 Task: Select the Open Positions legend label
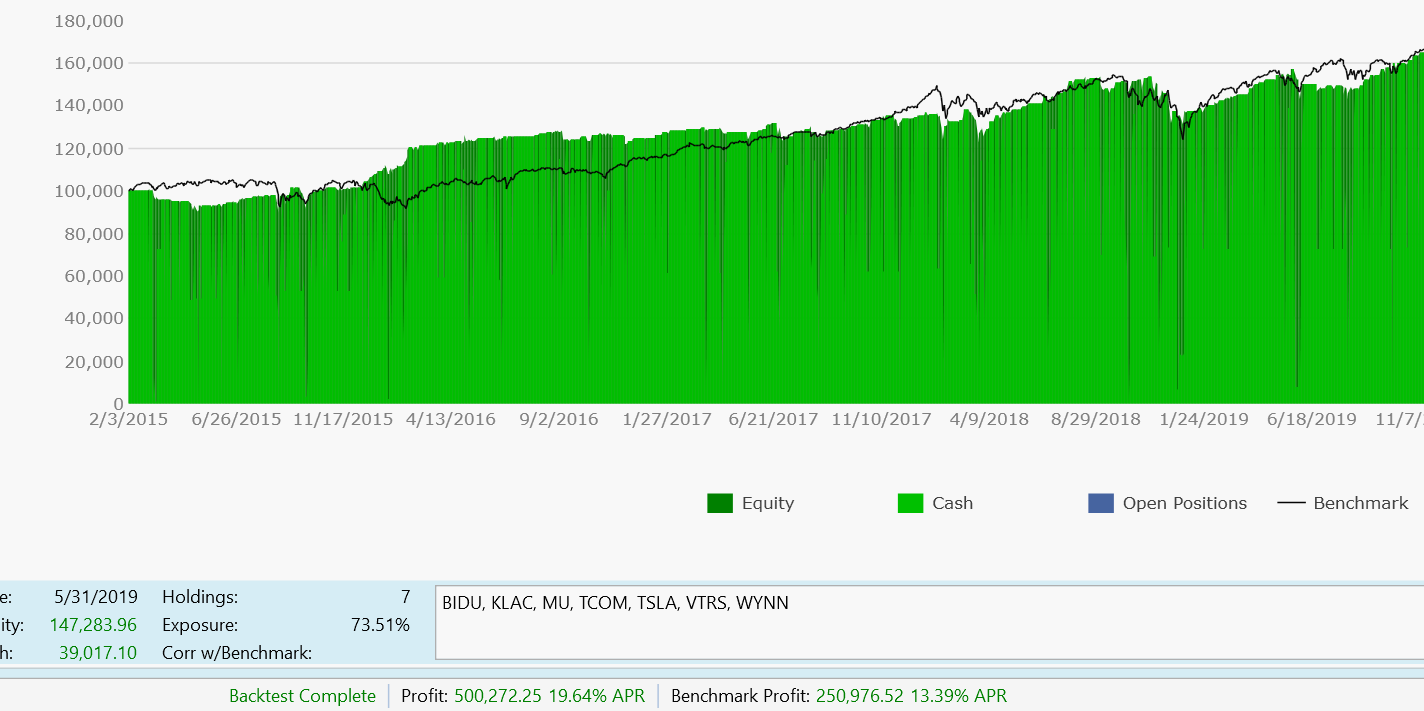pos(1184,503)
